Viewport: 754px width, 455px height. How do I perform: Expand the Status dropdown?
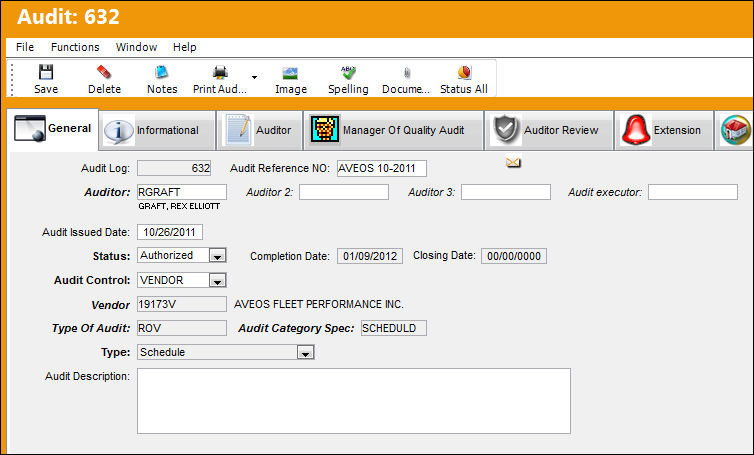(x=217, y=256)
